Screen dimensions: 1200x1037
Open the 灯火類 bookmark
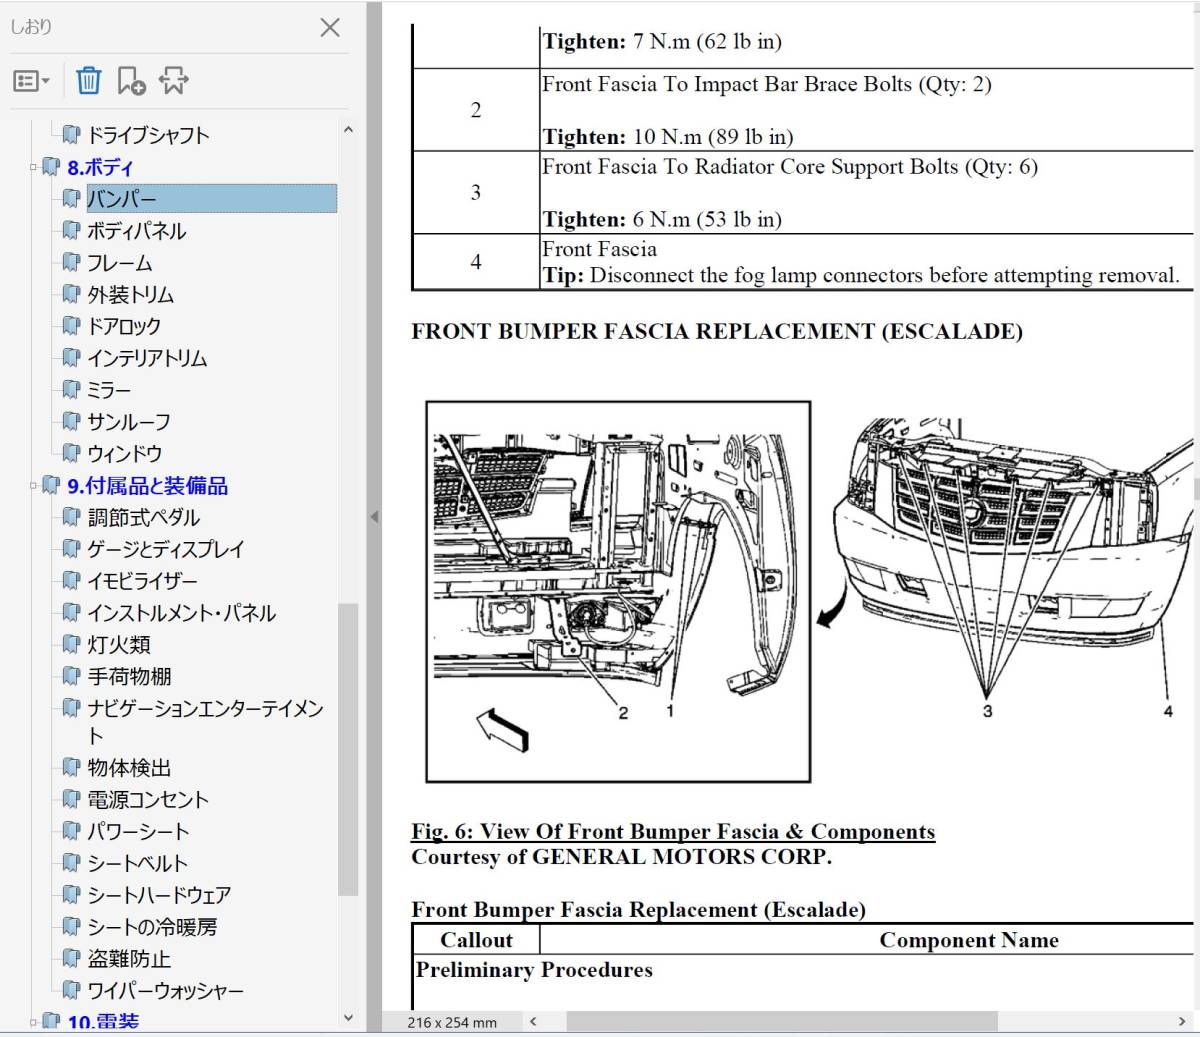pyautogui.click(x=119, y=645)
